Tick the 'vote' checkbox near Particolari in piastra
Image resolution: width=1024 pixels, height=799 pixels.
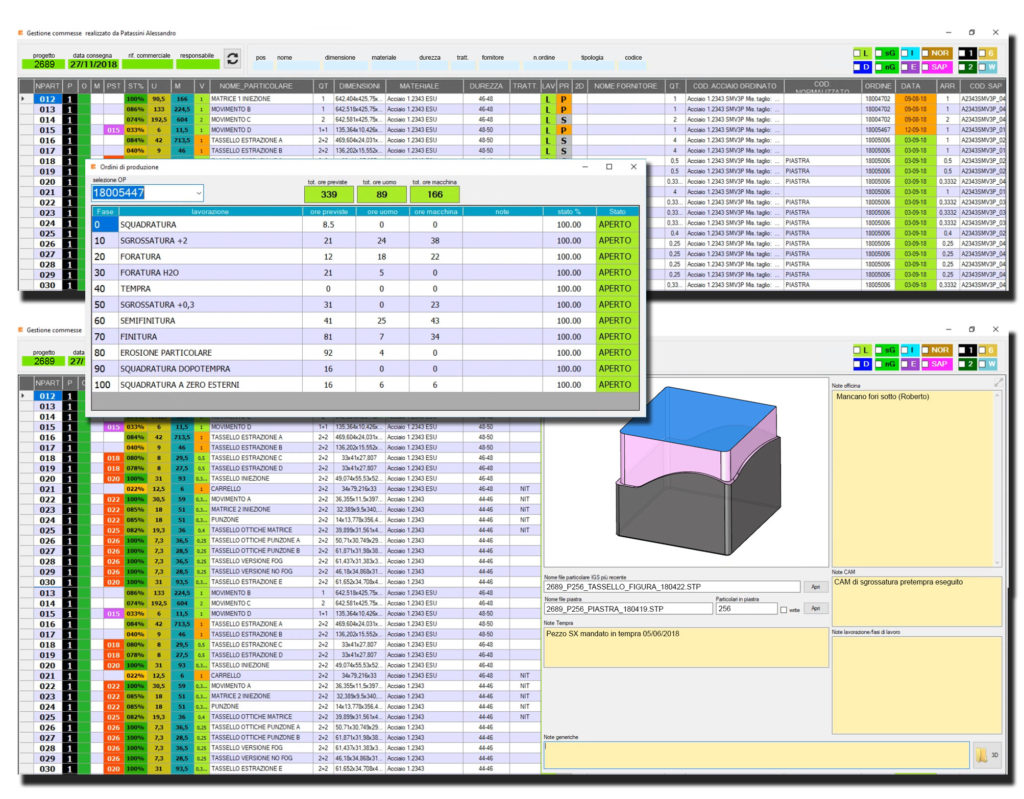783,609
